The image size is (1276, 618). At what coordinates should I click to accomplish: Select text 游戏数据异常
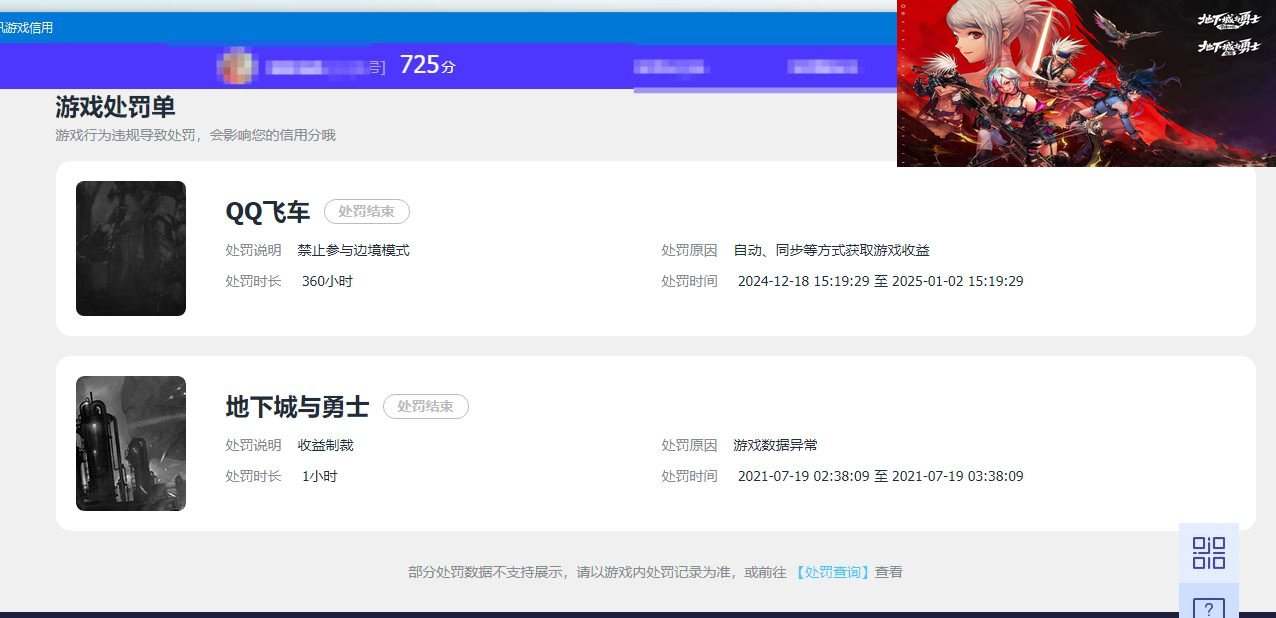click(775, 445)
